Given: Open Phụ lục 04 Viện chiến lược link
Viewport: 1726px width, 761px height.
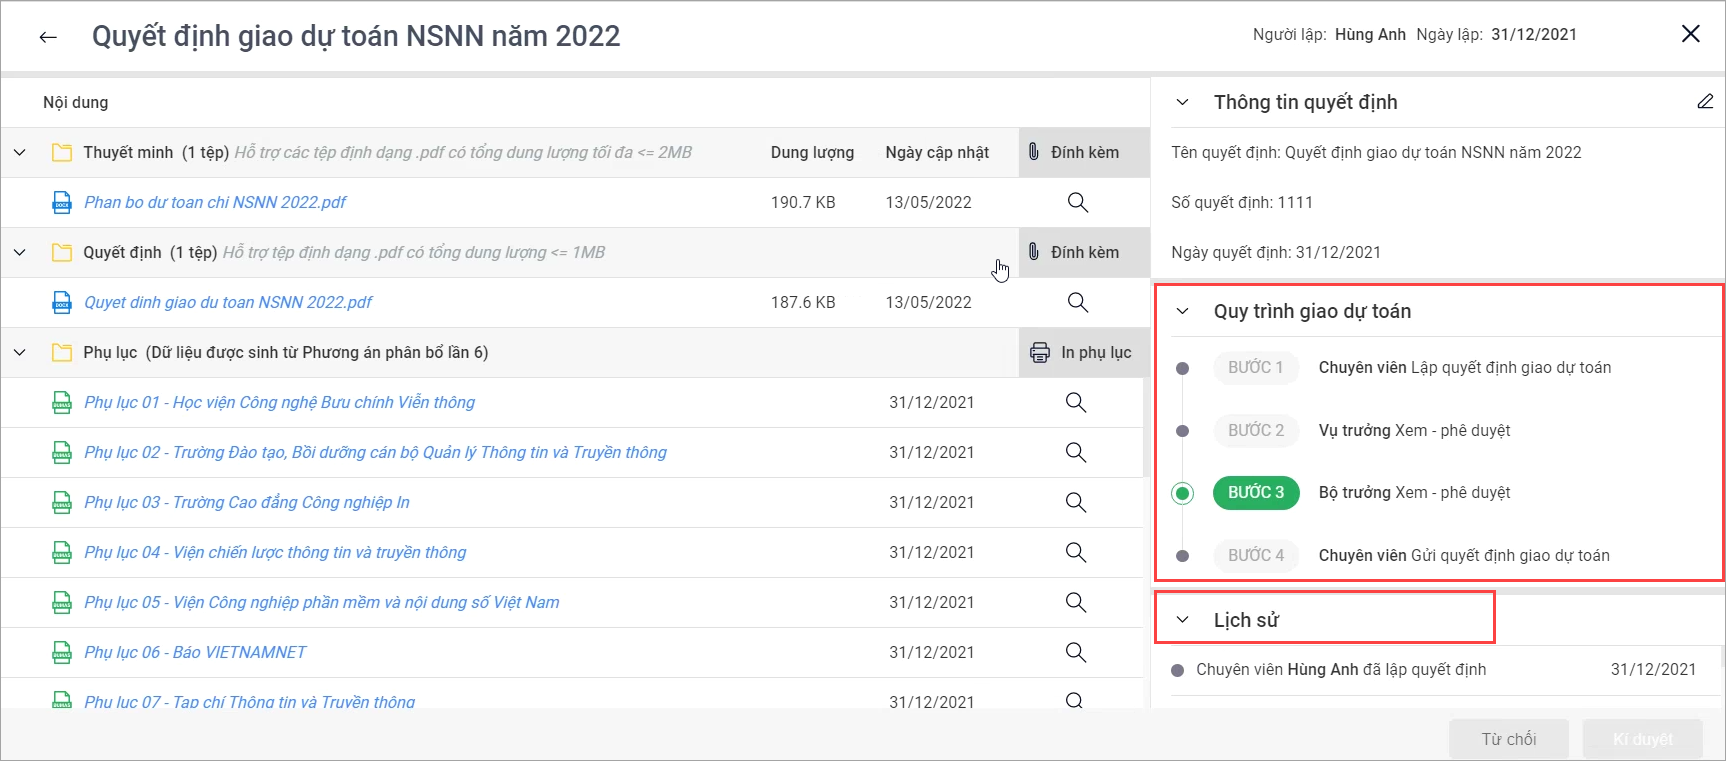Looking at the screenshot, I should tap(275, 552).
